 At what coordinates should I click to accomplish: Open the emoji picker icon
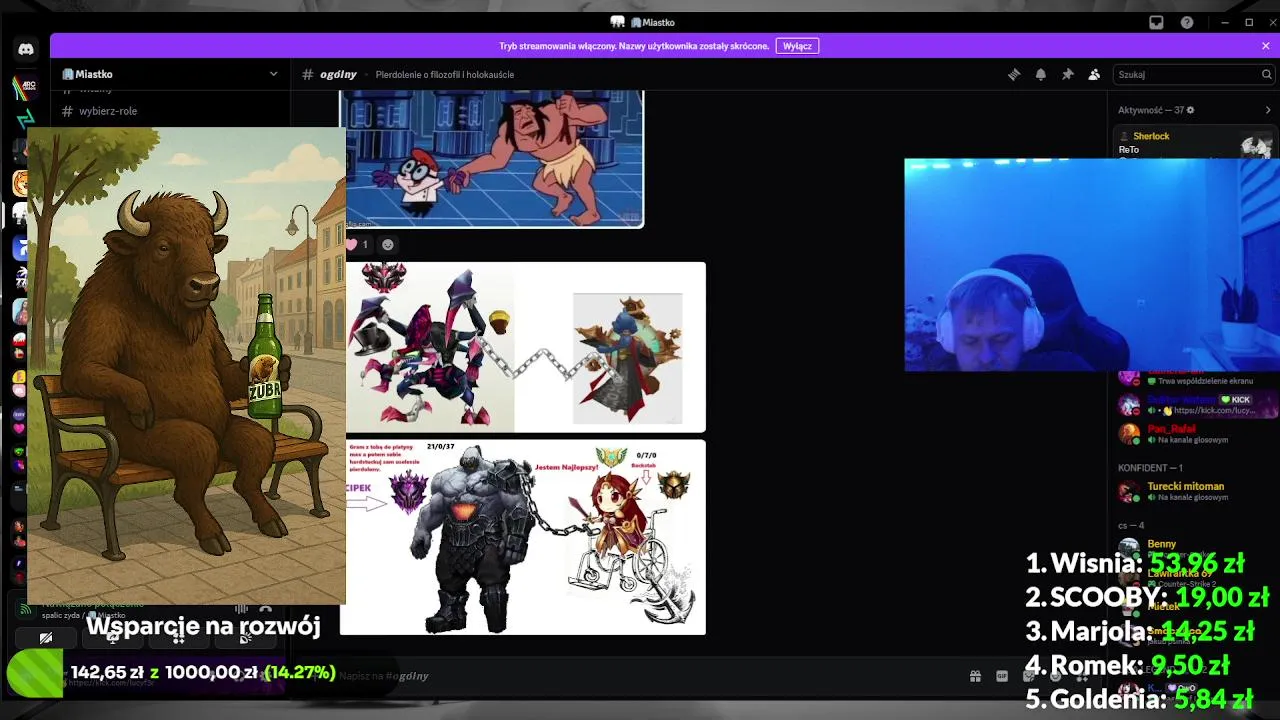click(x=1056, y=676)
